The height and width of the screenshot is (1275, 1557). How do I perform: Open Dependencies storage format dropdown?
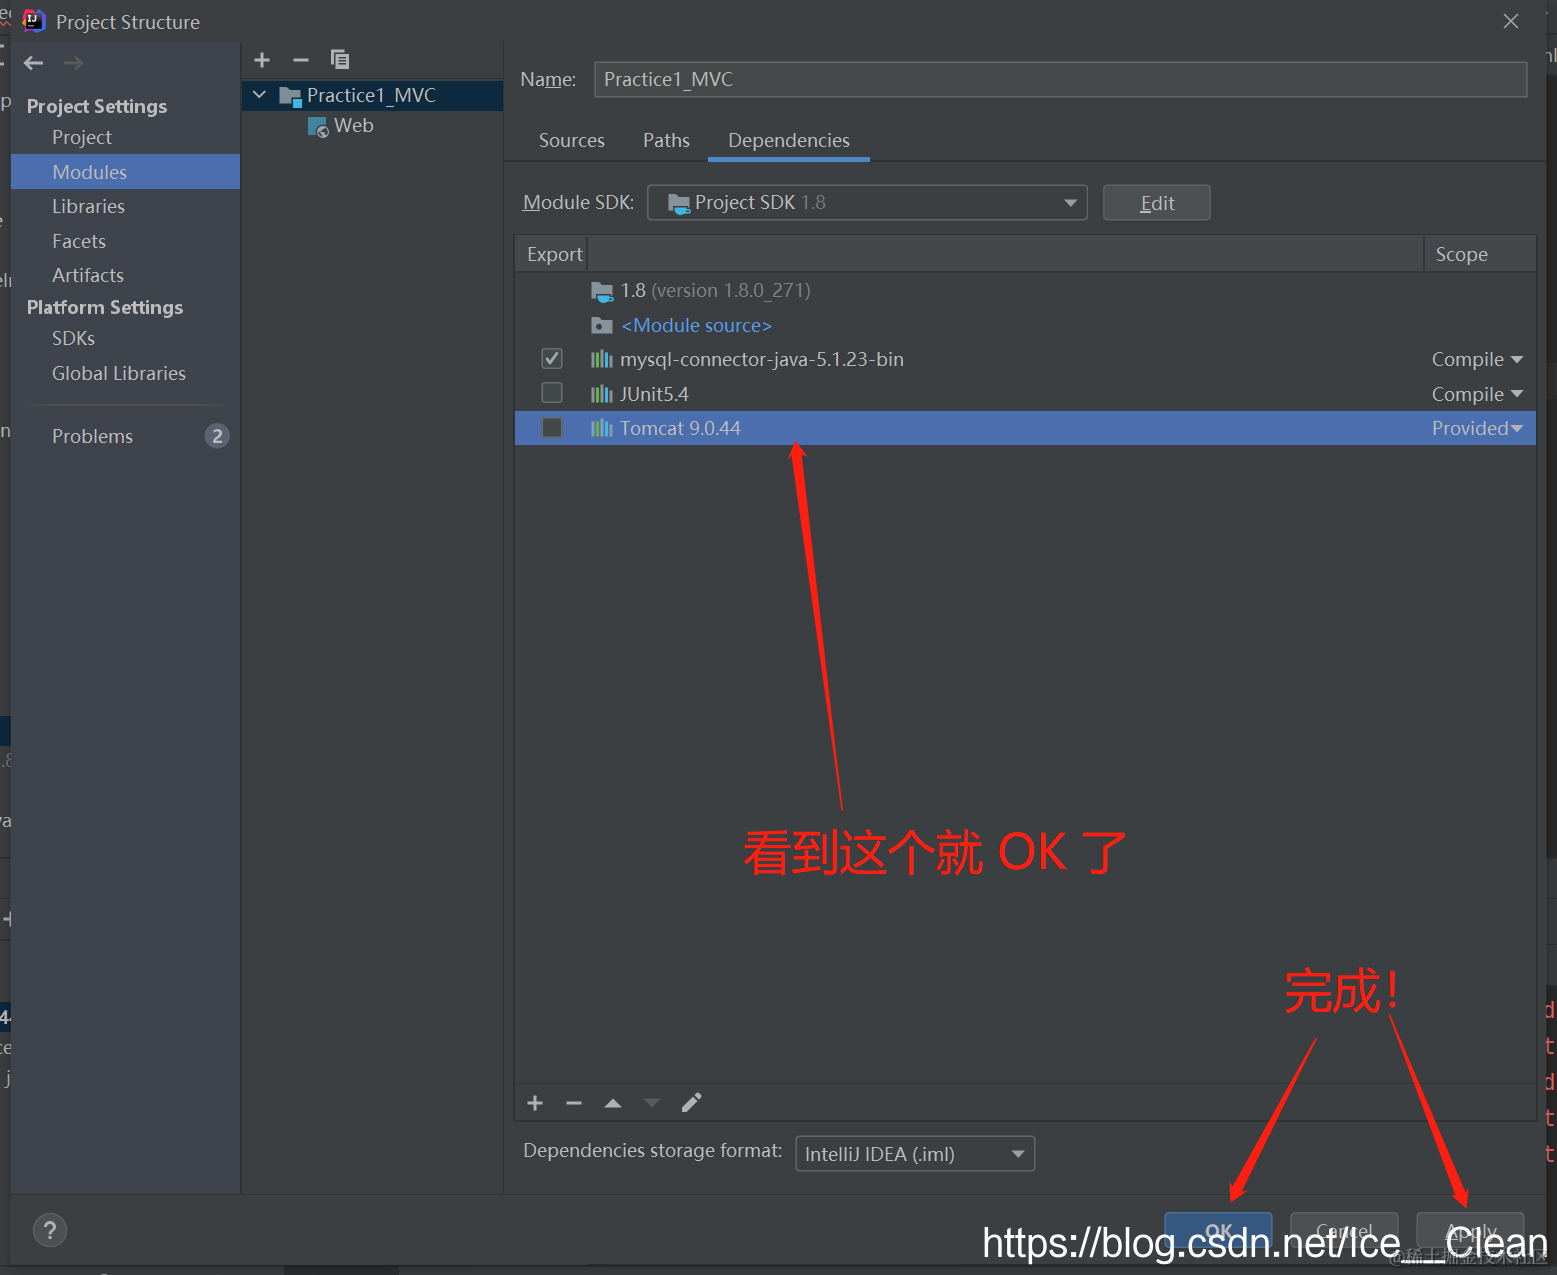[915, 1154]
